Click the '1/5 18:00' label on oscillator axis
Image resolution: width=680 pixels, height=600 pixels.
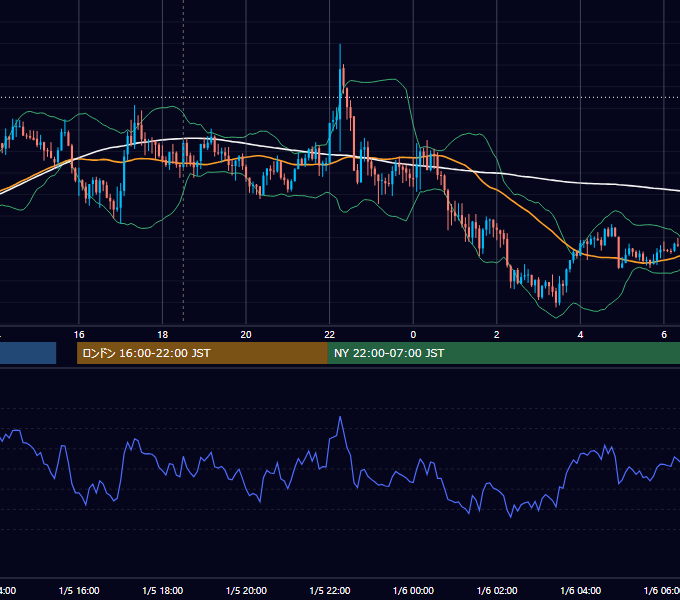tap(163, 590)
